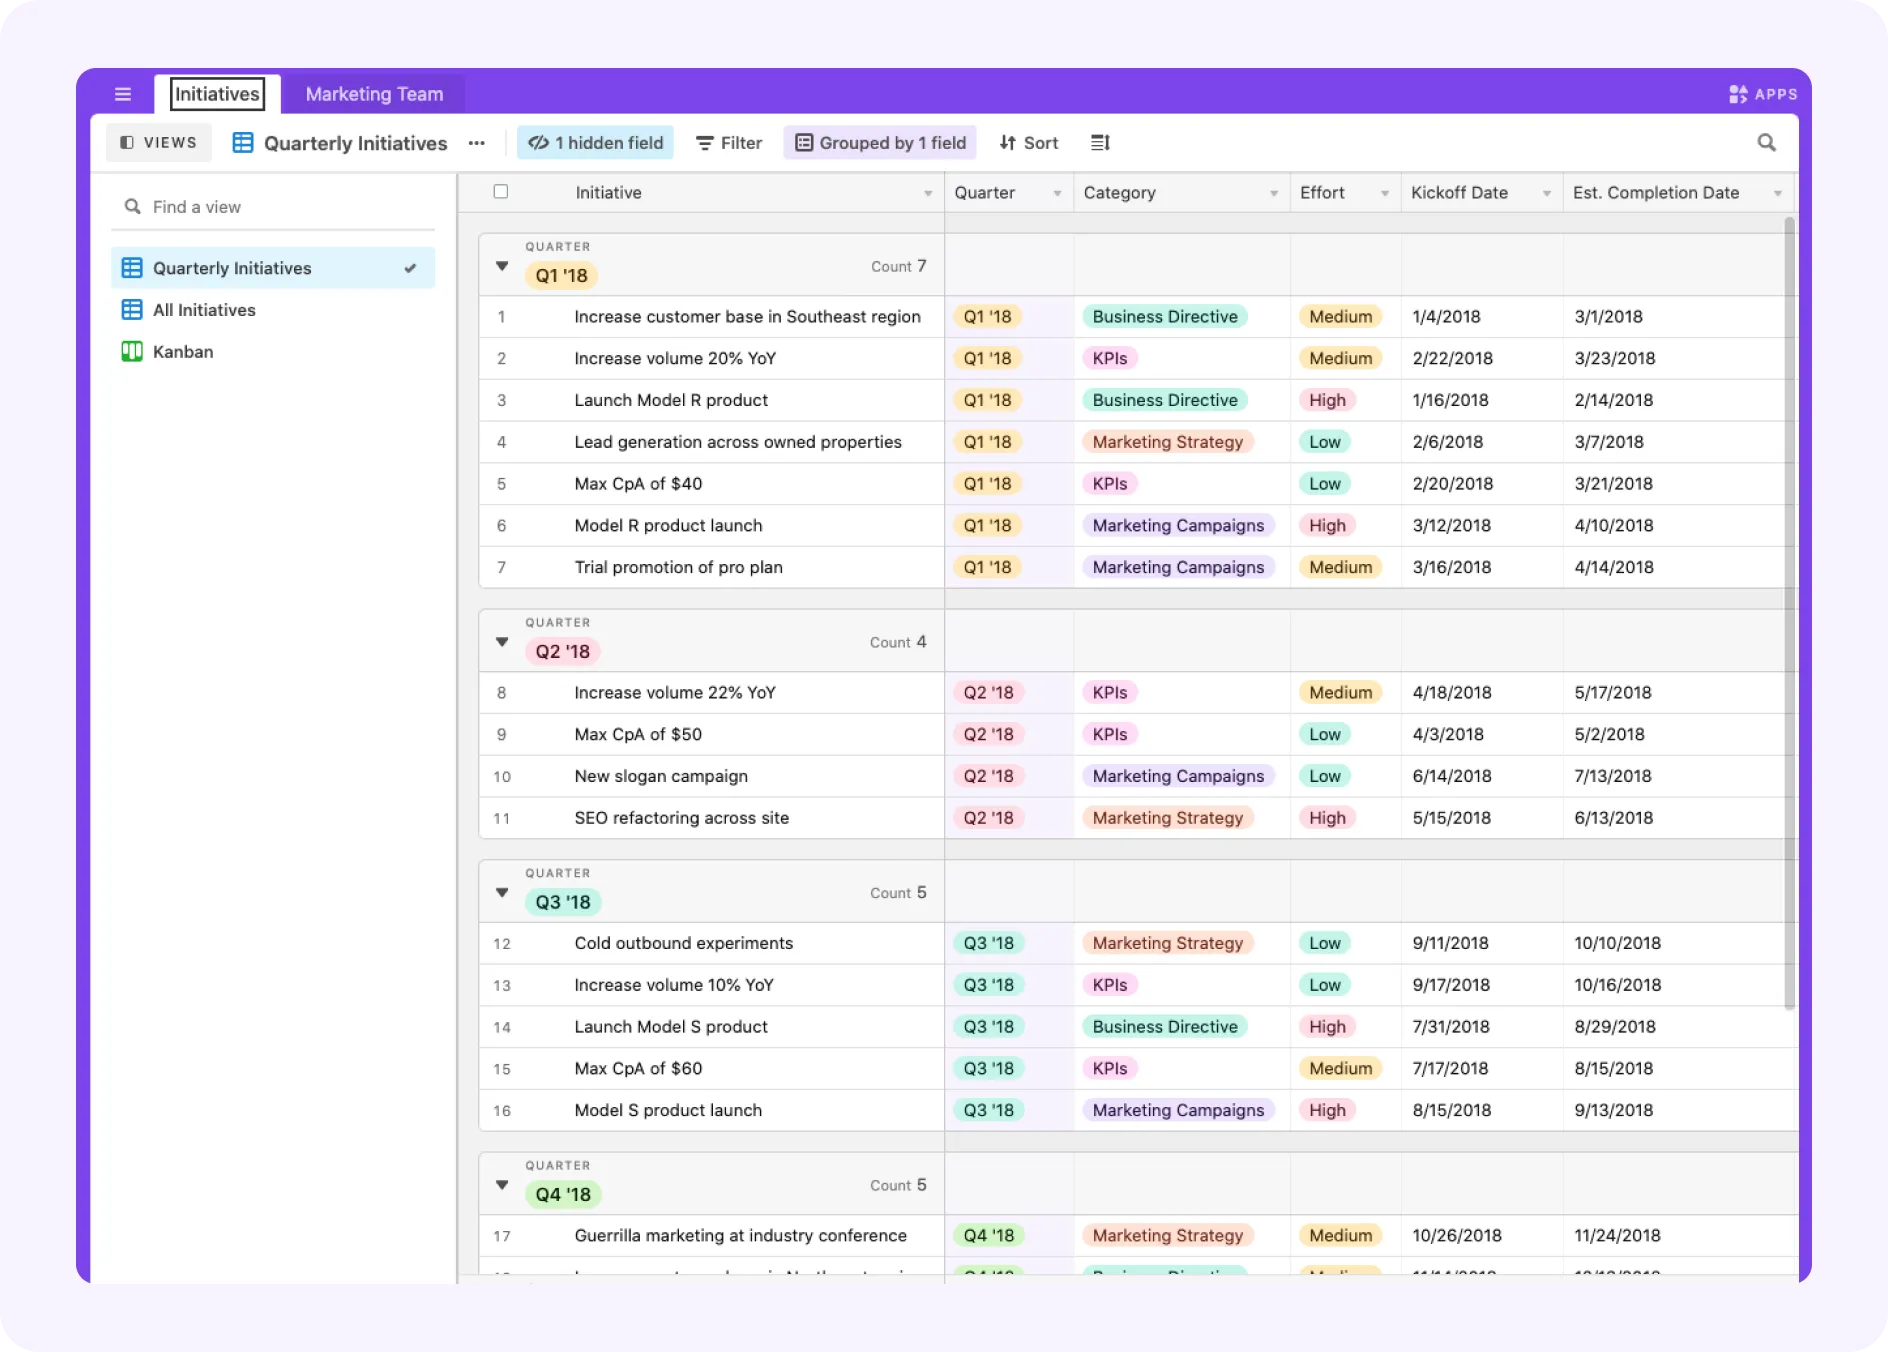Open the row height icon

(x=1100, y=143)
